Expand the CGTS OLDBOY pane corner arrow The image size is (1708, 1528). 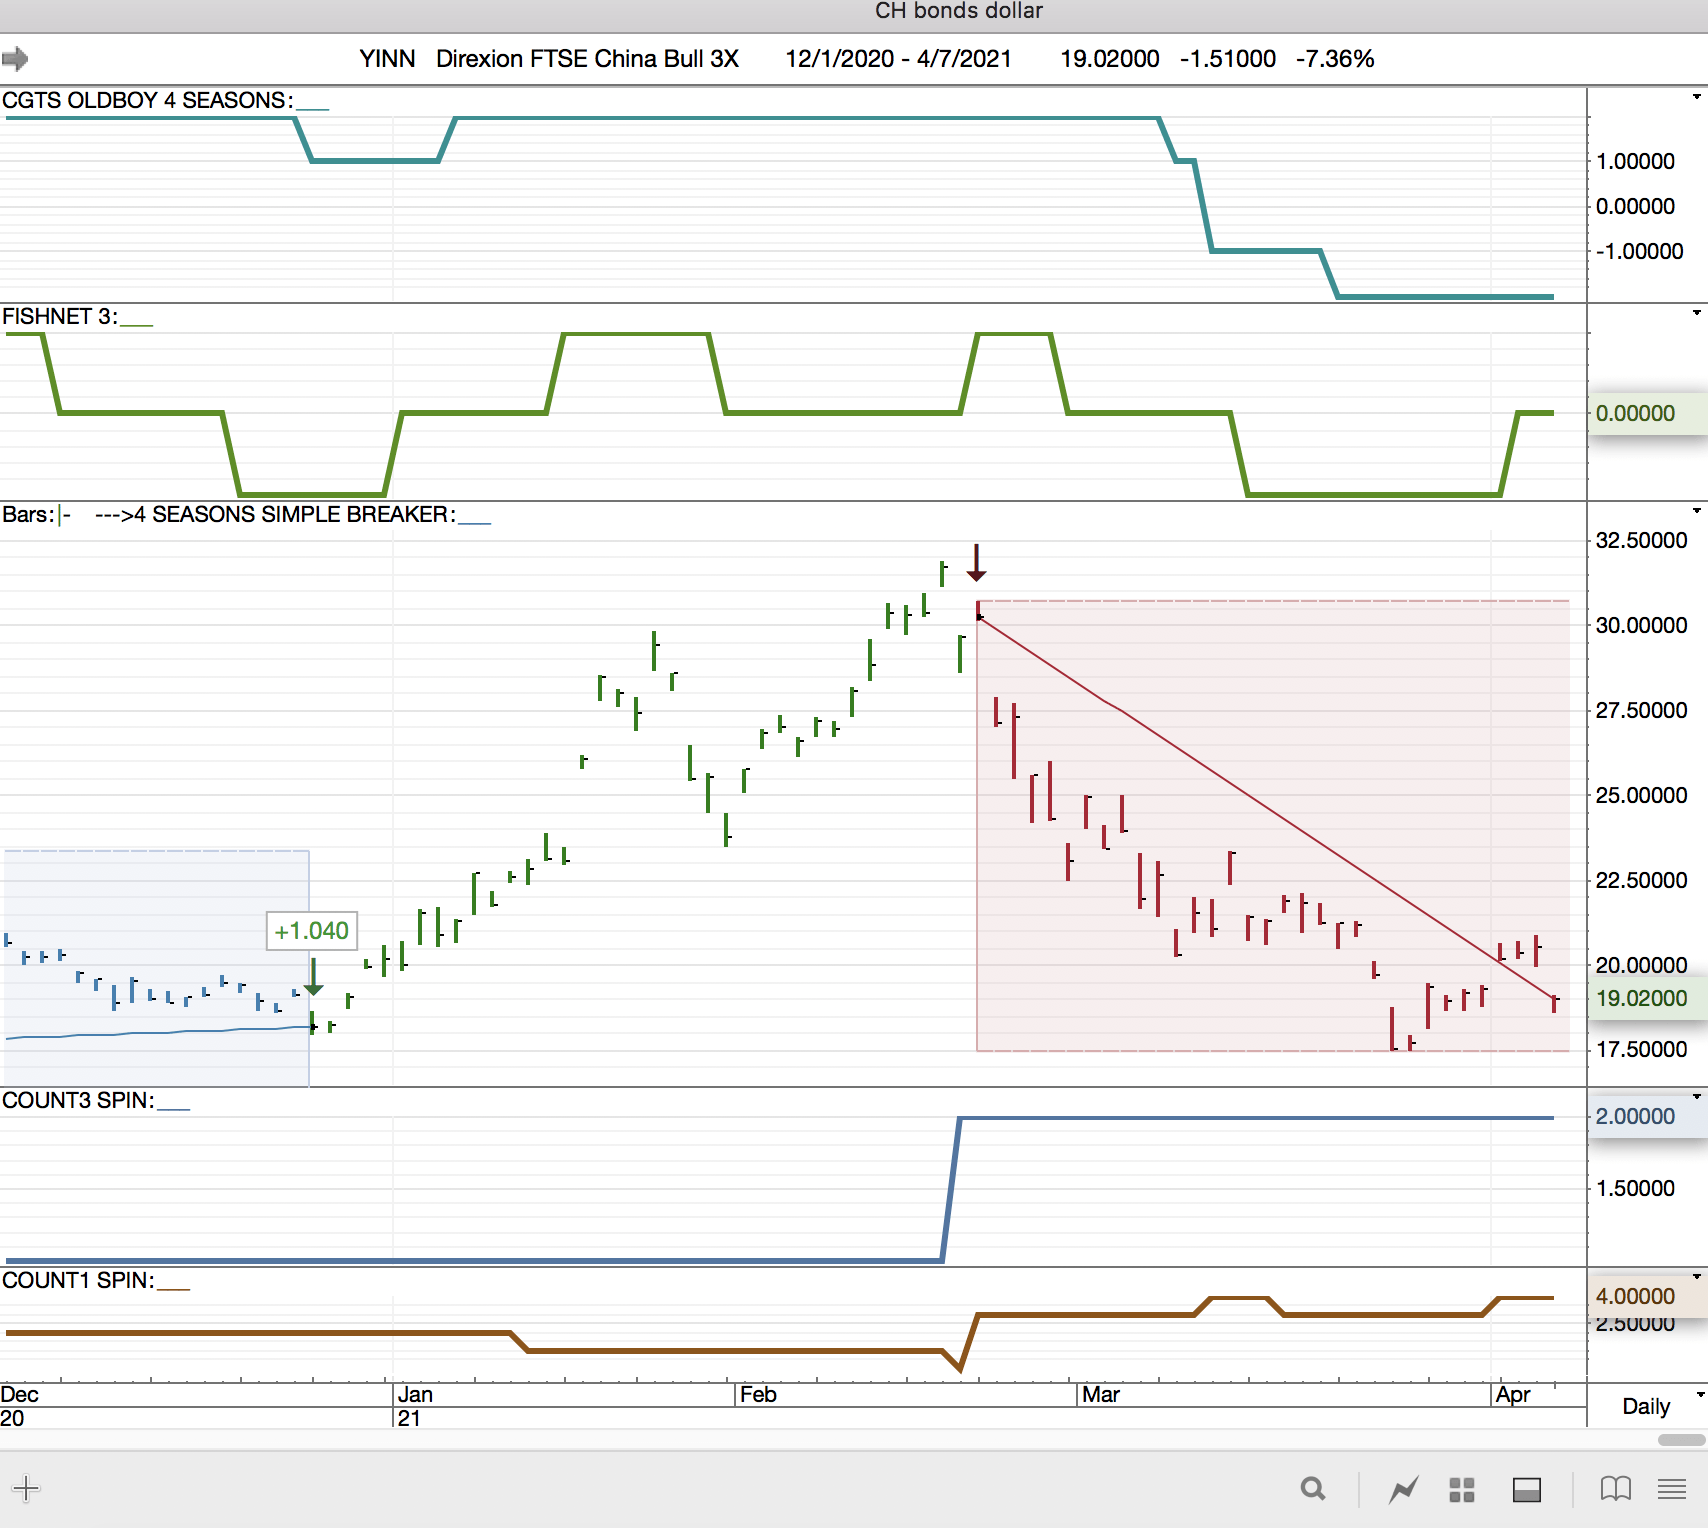point(1696,97)
